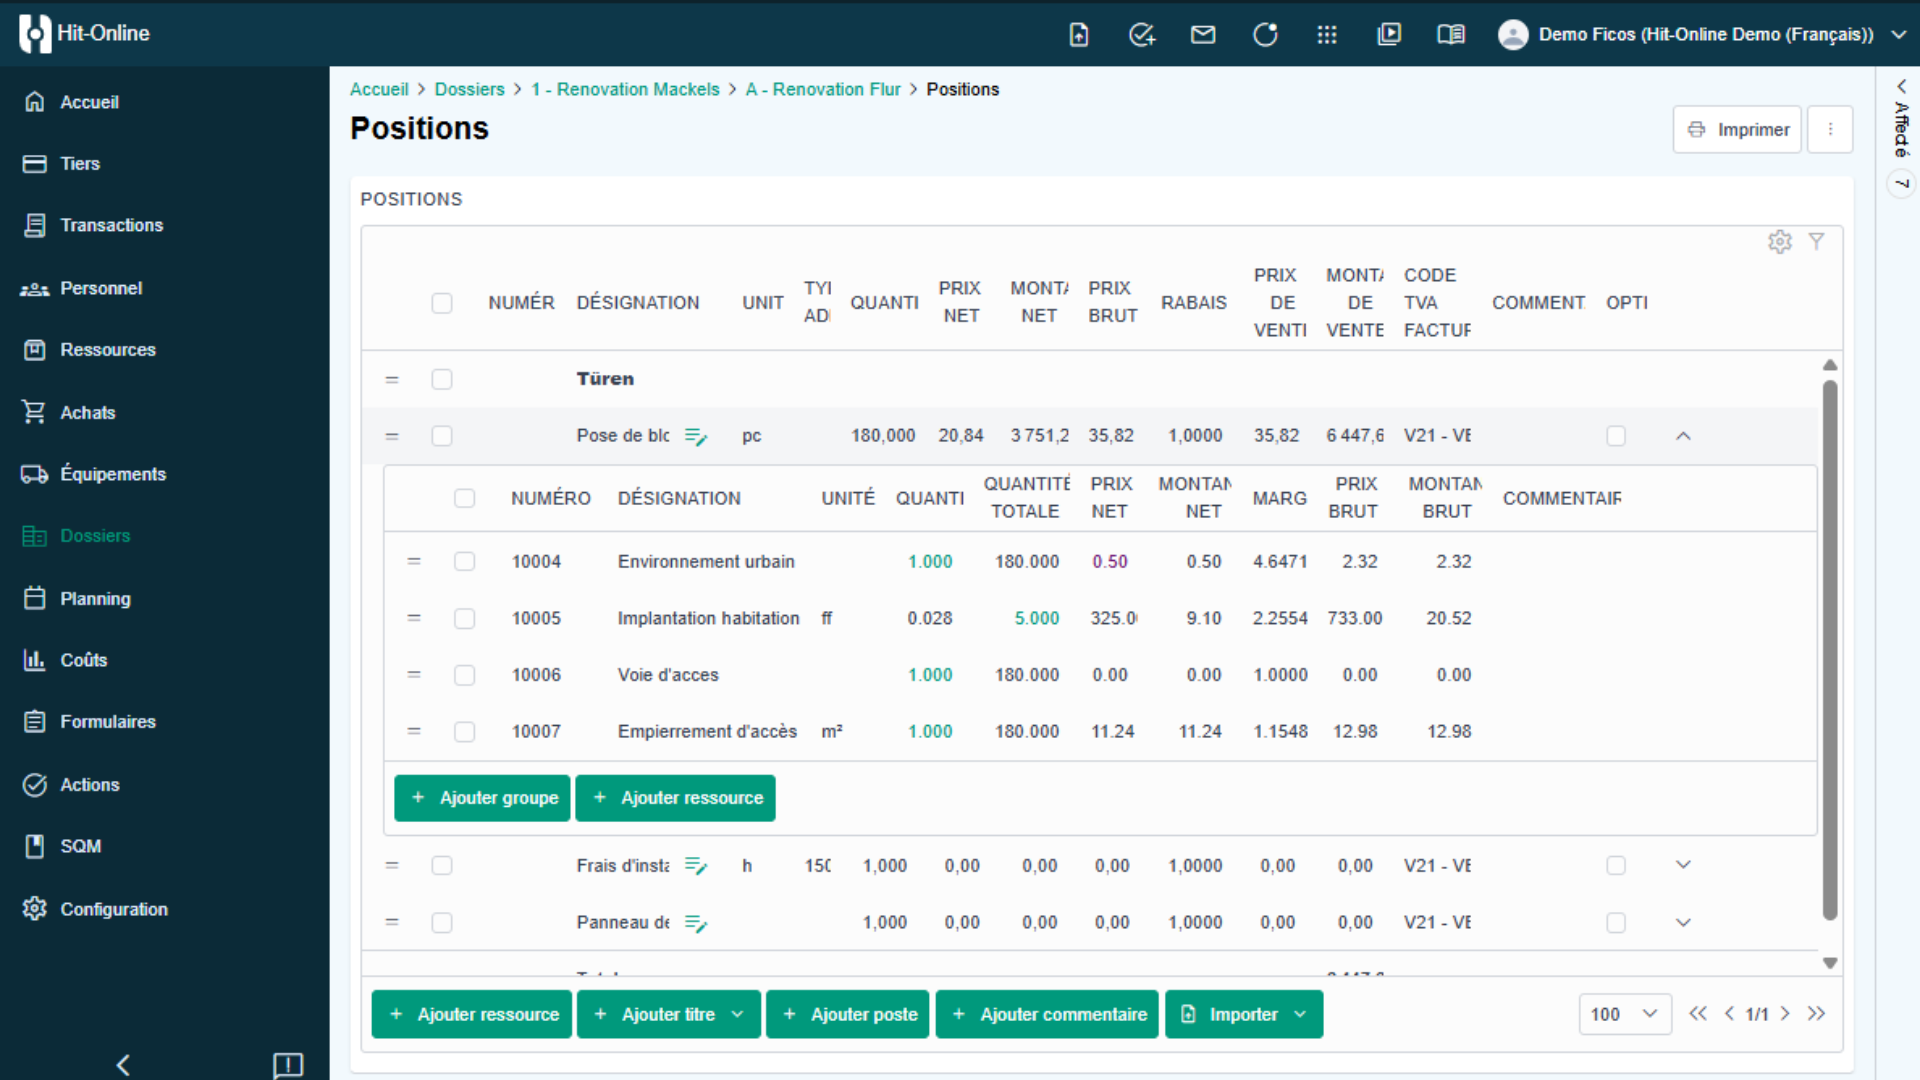Open SQM in the sidebar
Viewport: 1920px width, 1080px height.
pos(80,846)
